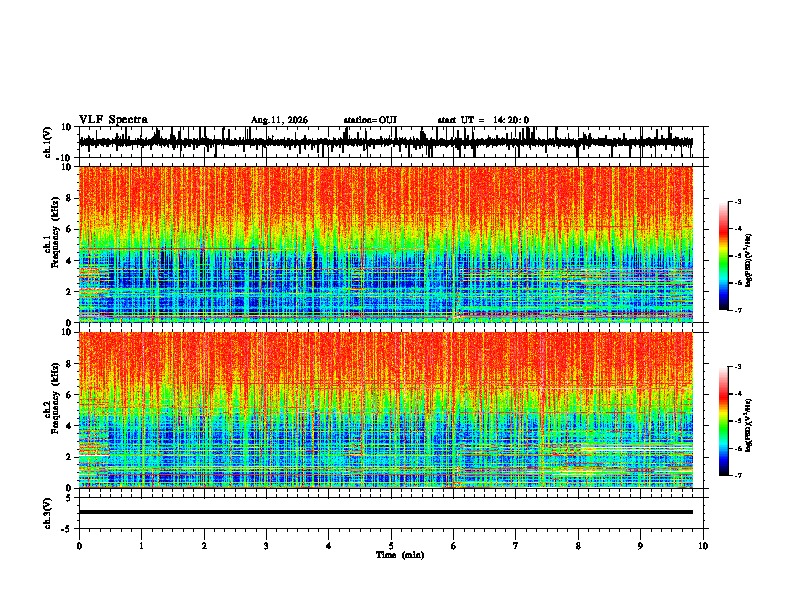Image resolution: width=792 pixels, height=612 pixels.
Task: Click time axis tick label "4"
Action: tap(329, 546)
